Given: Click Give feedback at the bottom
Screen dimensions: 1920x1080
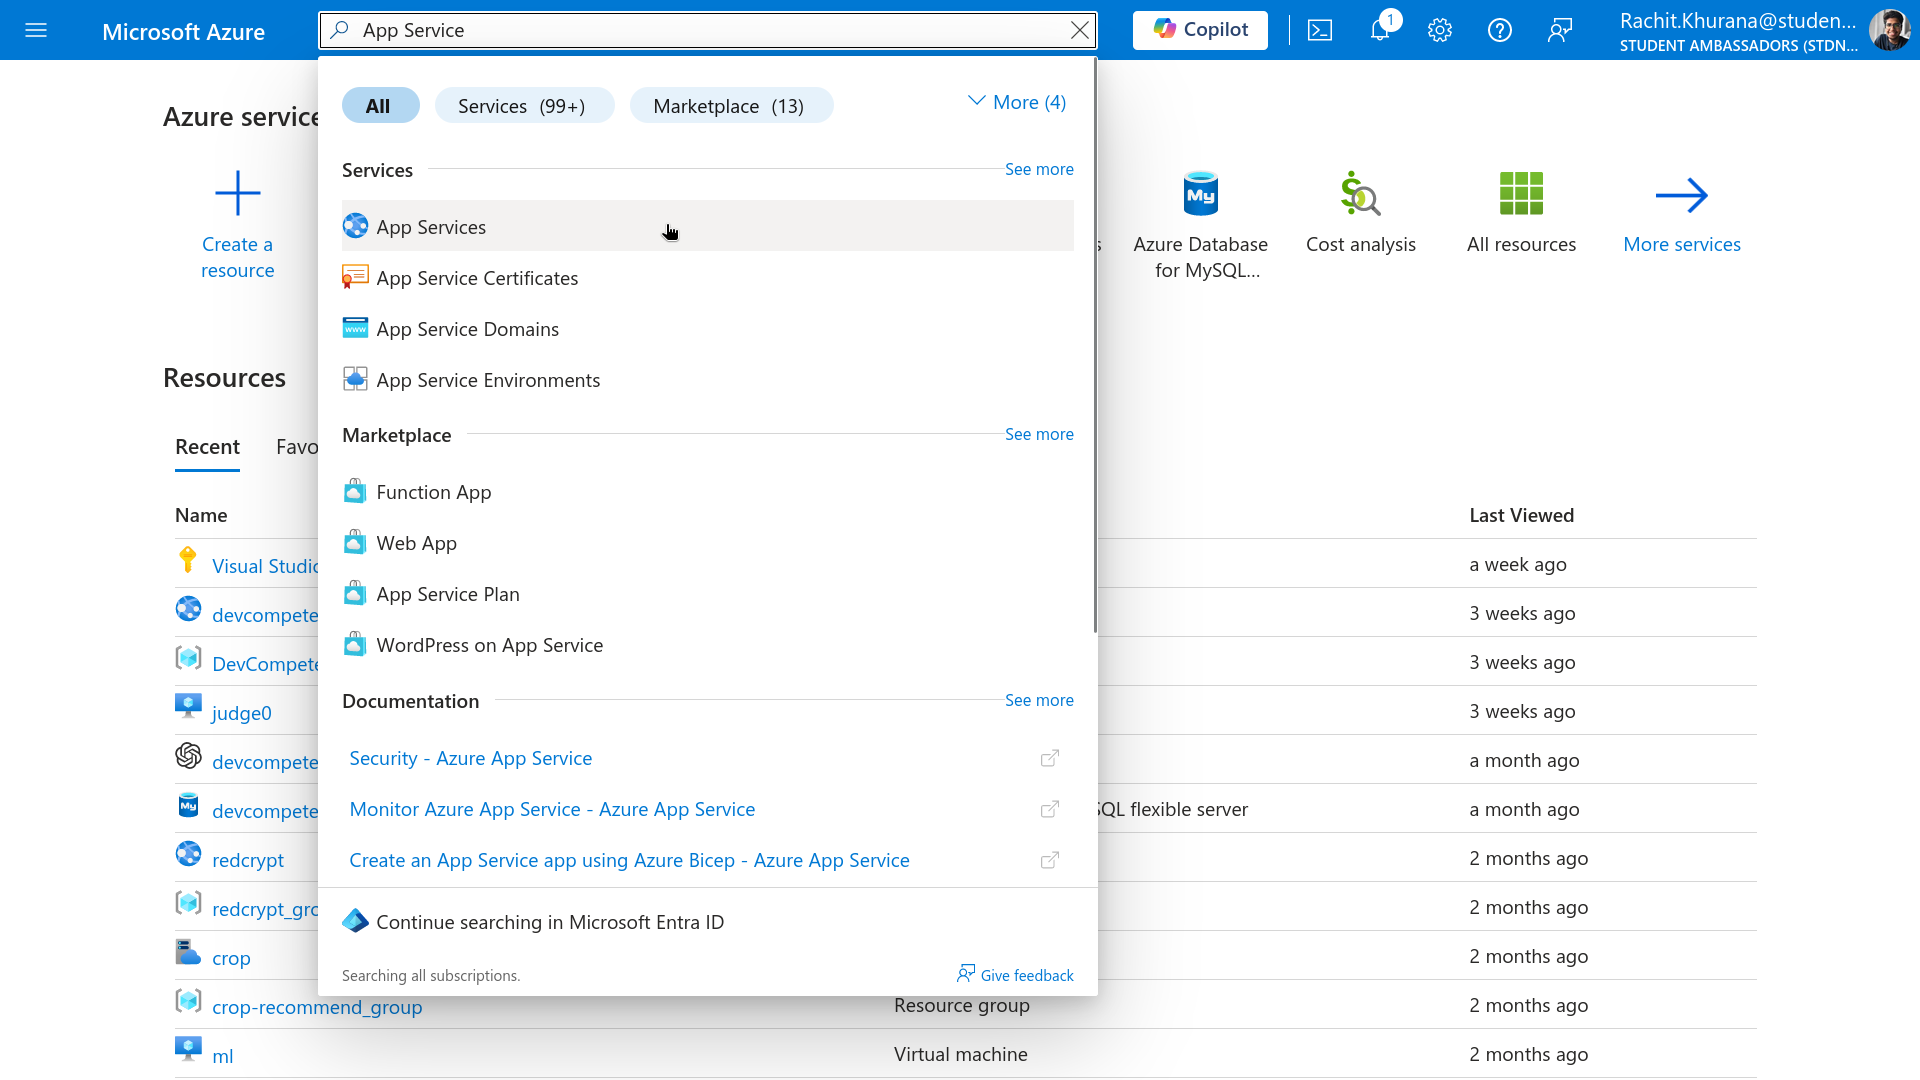Looking at the screenshot, I should pos(1026,975).
